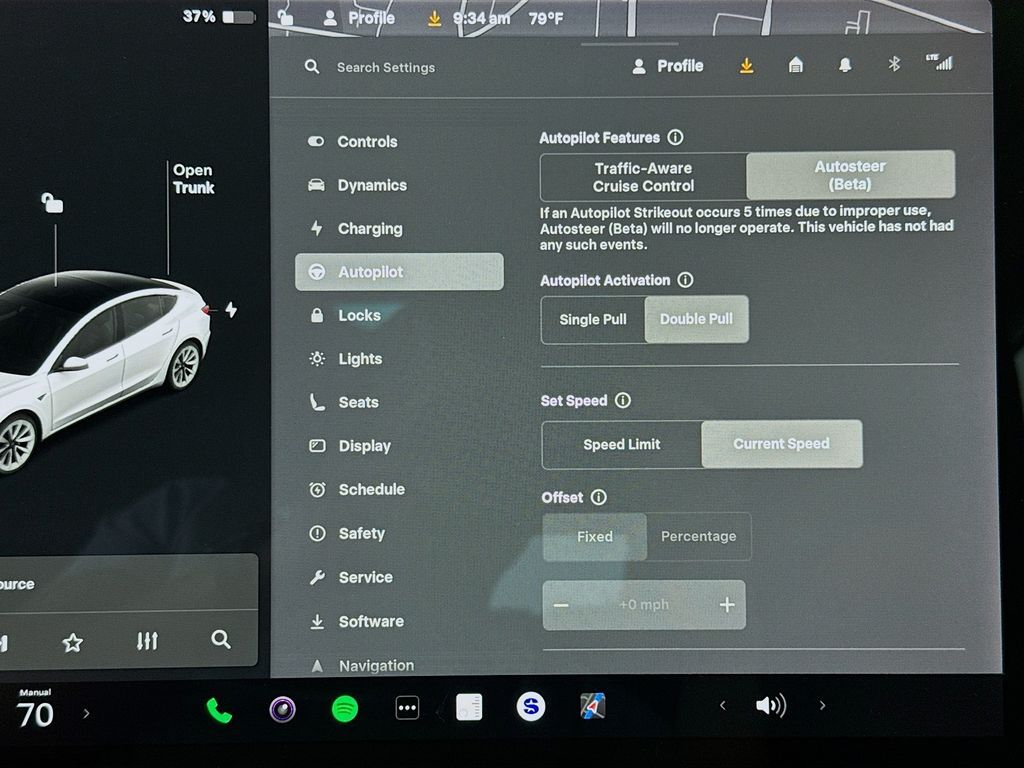The height and width of the screenshot is (768, 1024).
Task: Set speed to Current Speed
Action: coord(782,443)
